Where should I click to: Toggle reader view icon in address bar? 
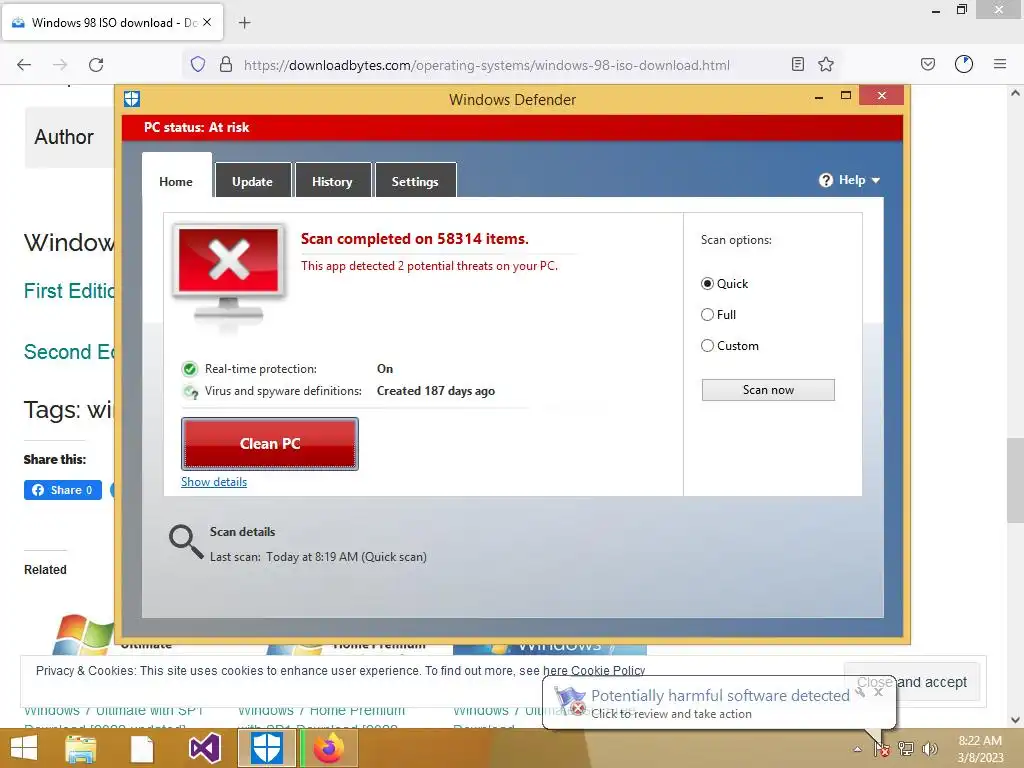click(x=797, y=64)
